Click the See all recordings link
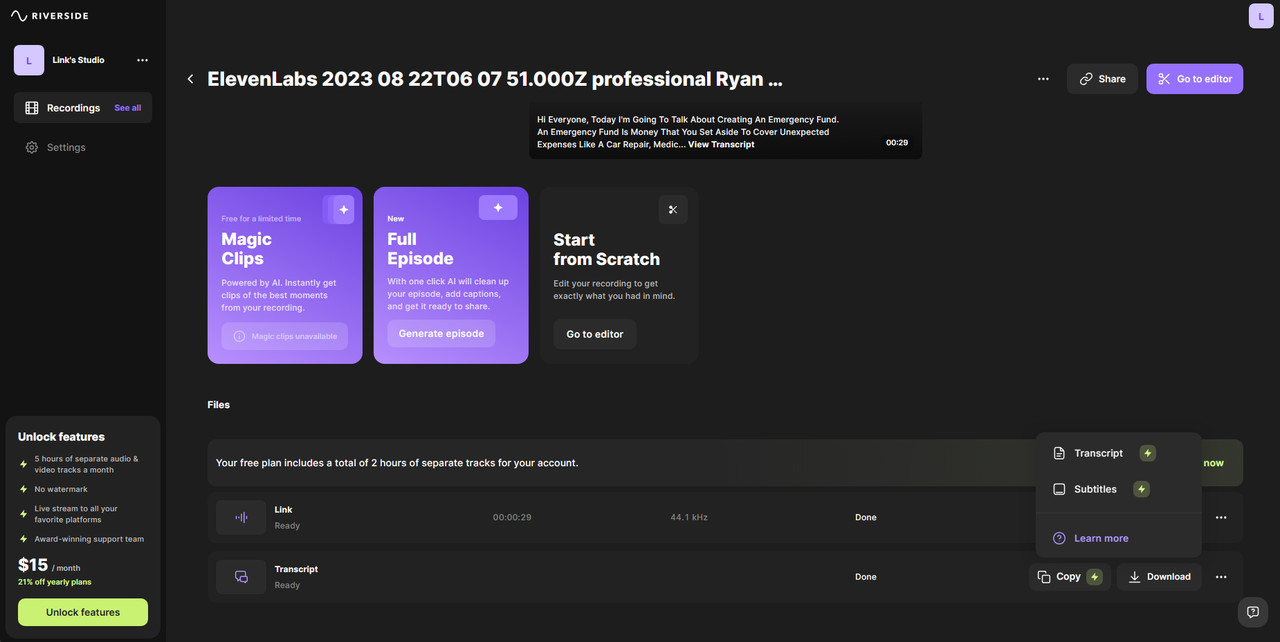This screenshot has height=642, width=1280. click(128, 108)
